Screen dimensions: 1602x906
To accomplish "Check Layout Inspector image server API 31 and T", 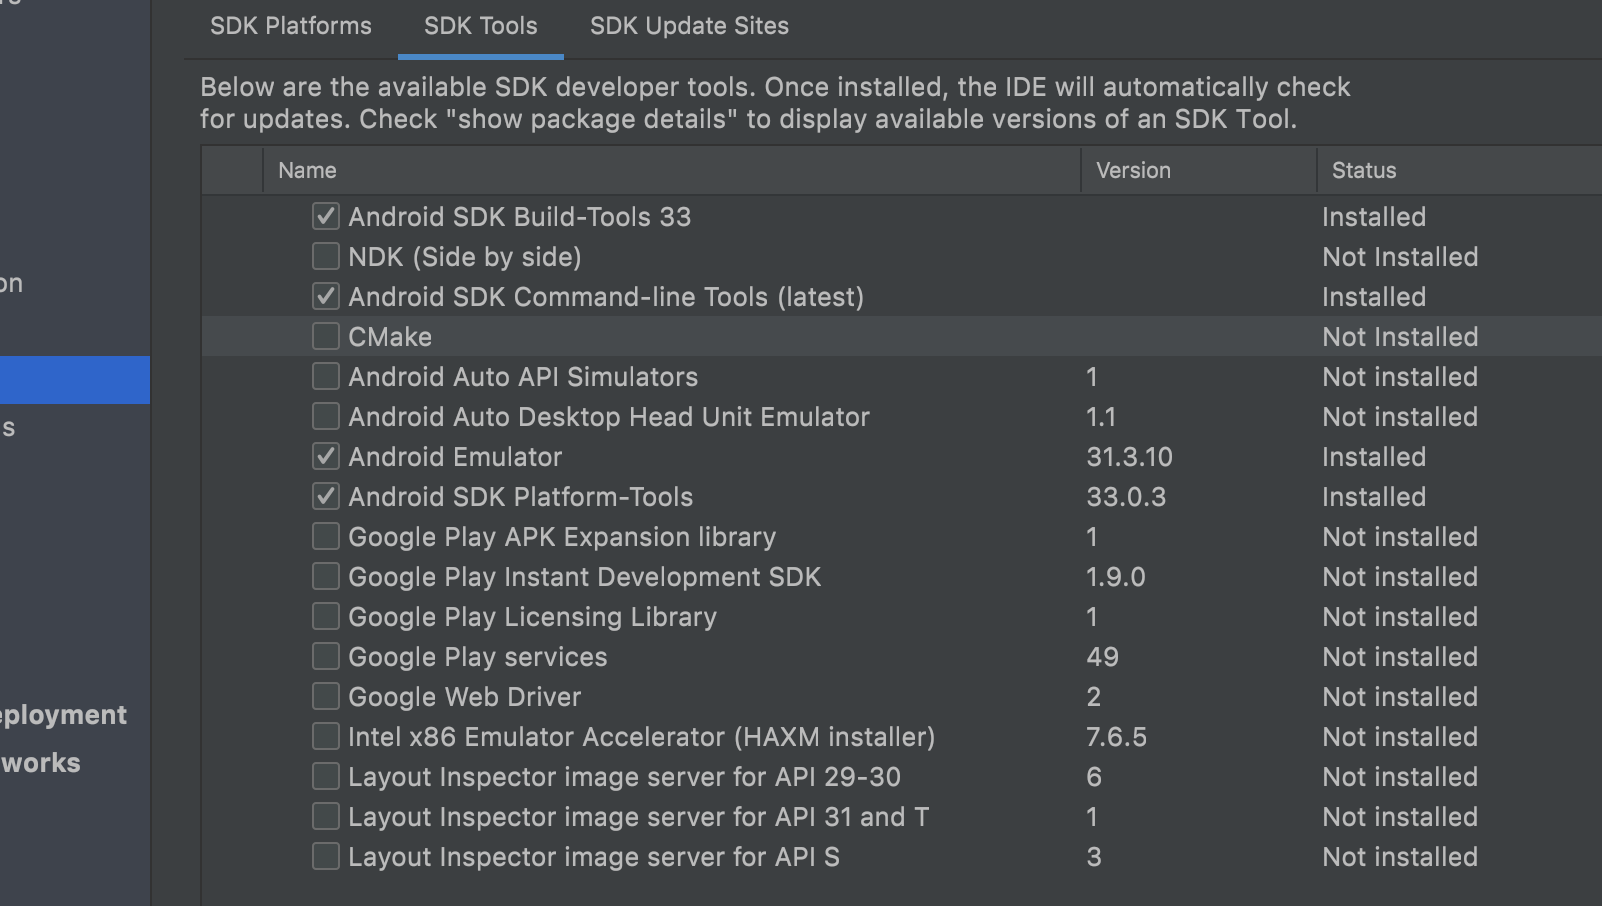I will (x=325, y=816).
